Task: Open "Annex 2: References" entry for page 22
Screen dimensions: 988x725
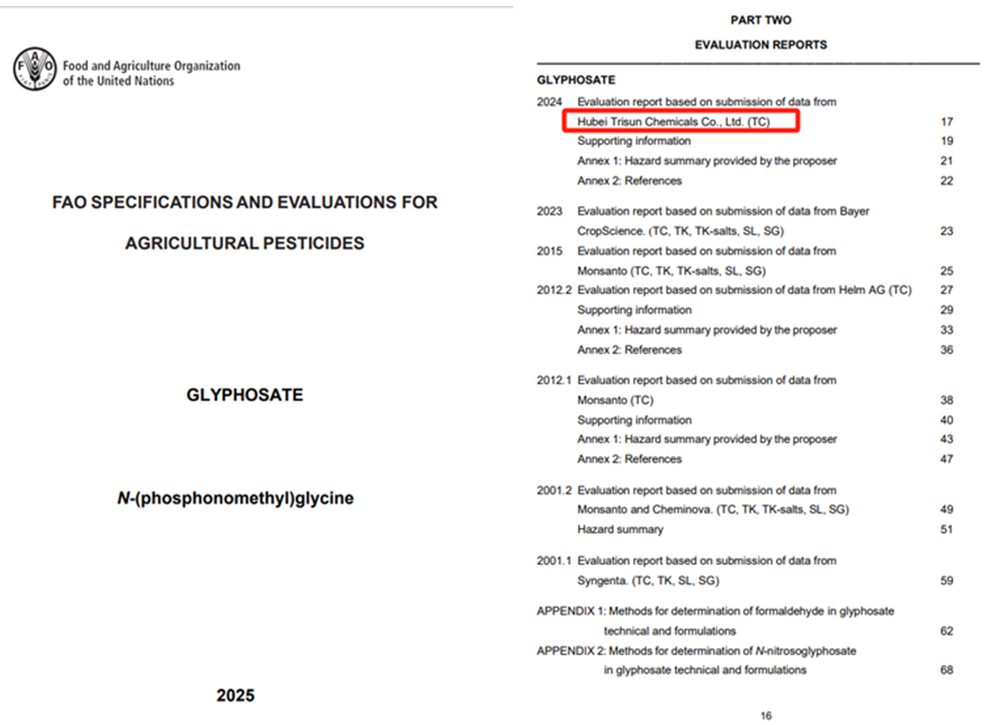Action: coord(629,181)
